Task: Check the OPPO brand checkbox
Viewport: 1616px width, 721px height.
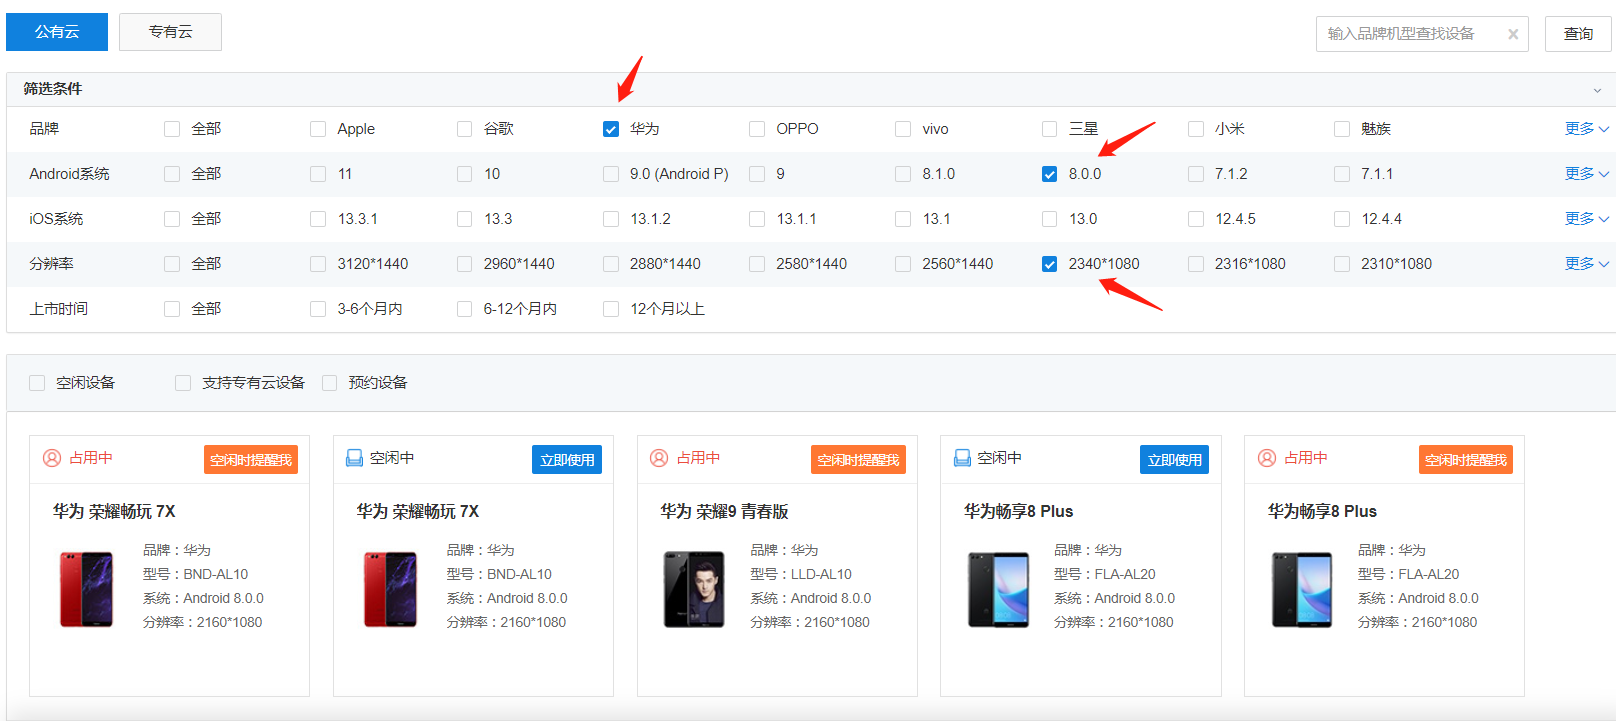Action: (757, 129)
